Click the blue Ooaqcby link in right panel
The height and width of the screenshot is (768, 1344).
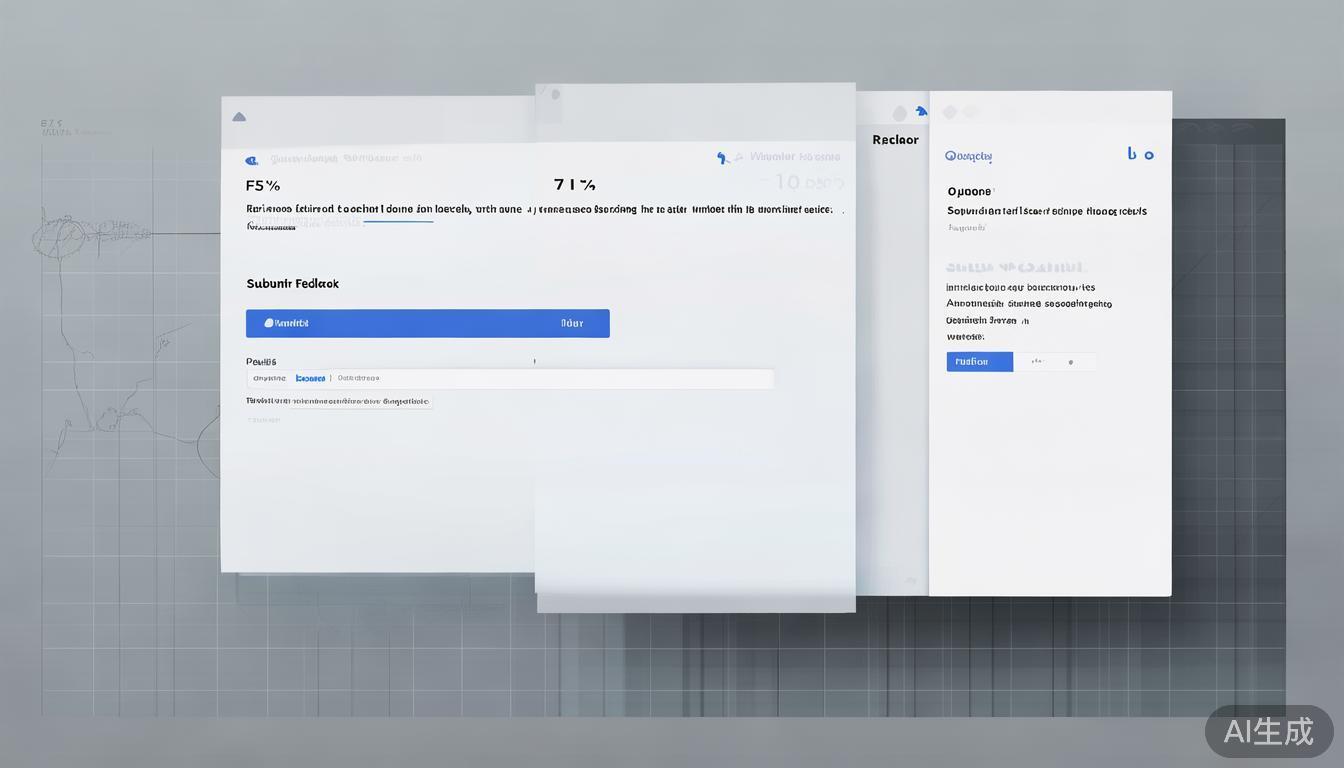pos(968,156)
